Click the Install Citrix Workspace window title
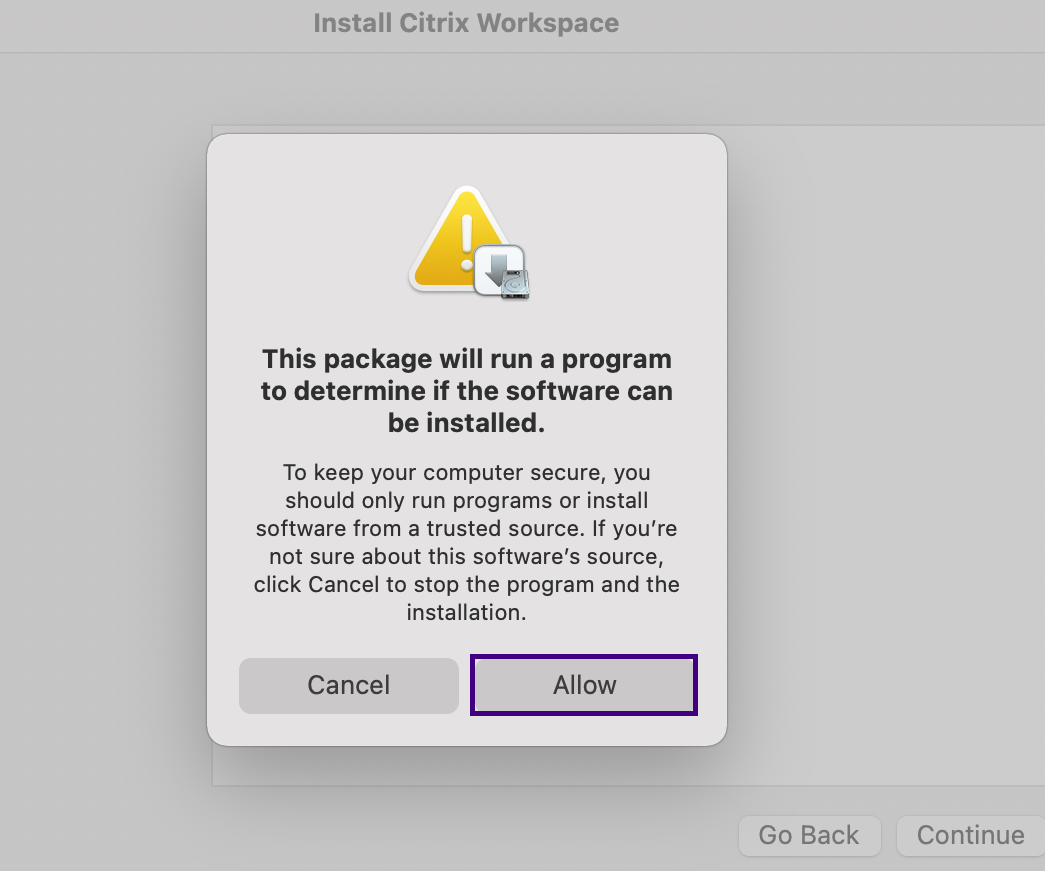The image size is (1045, 871). click(x=466, y=23)
